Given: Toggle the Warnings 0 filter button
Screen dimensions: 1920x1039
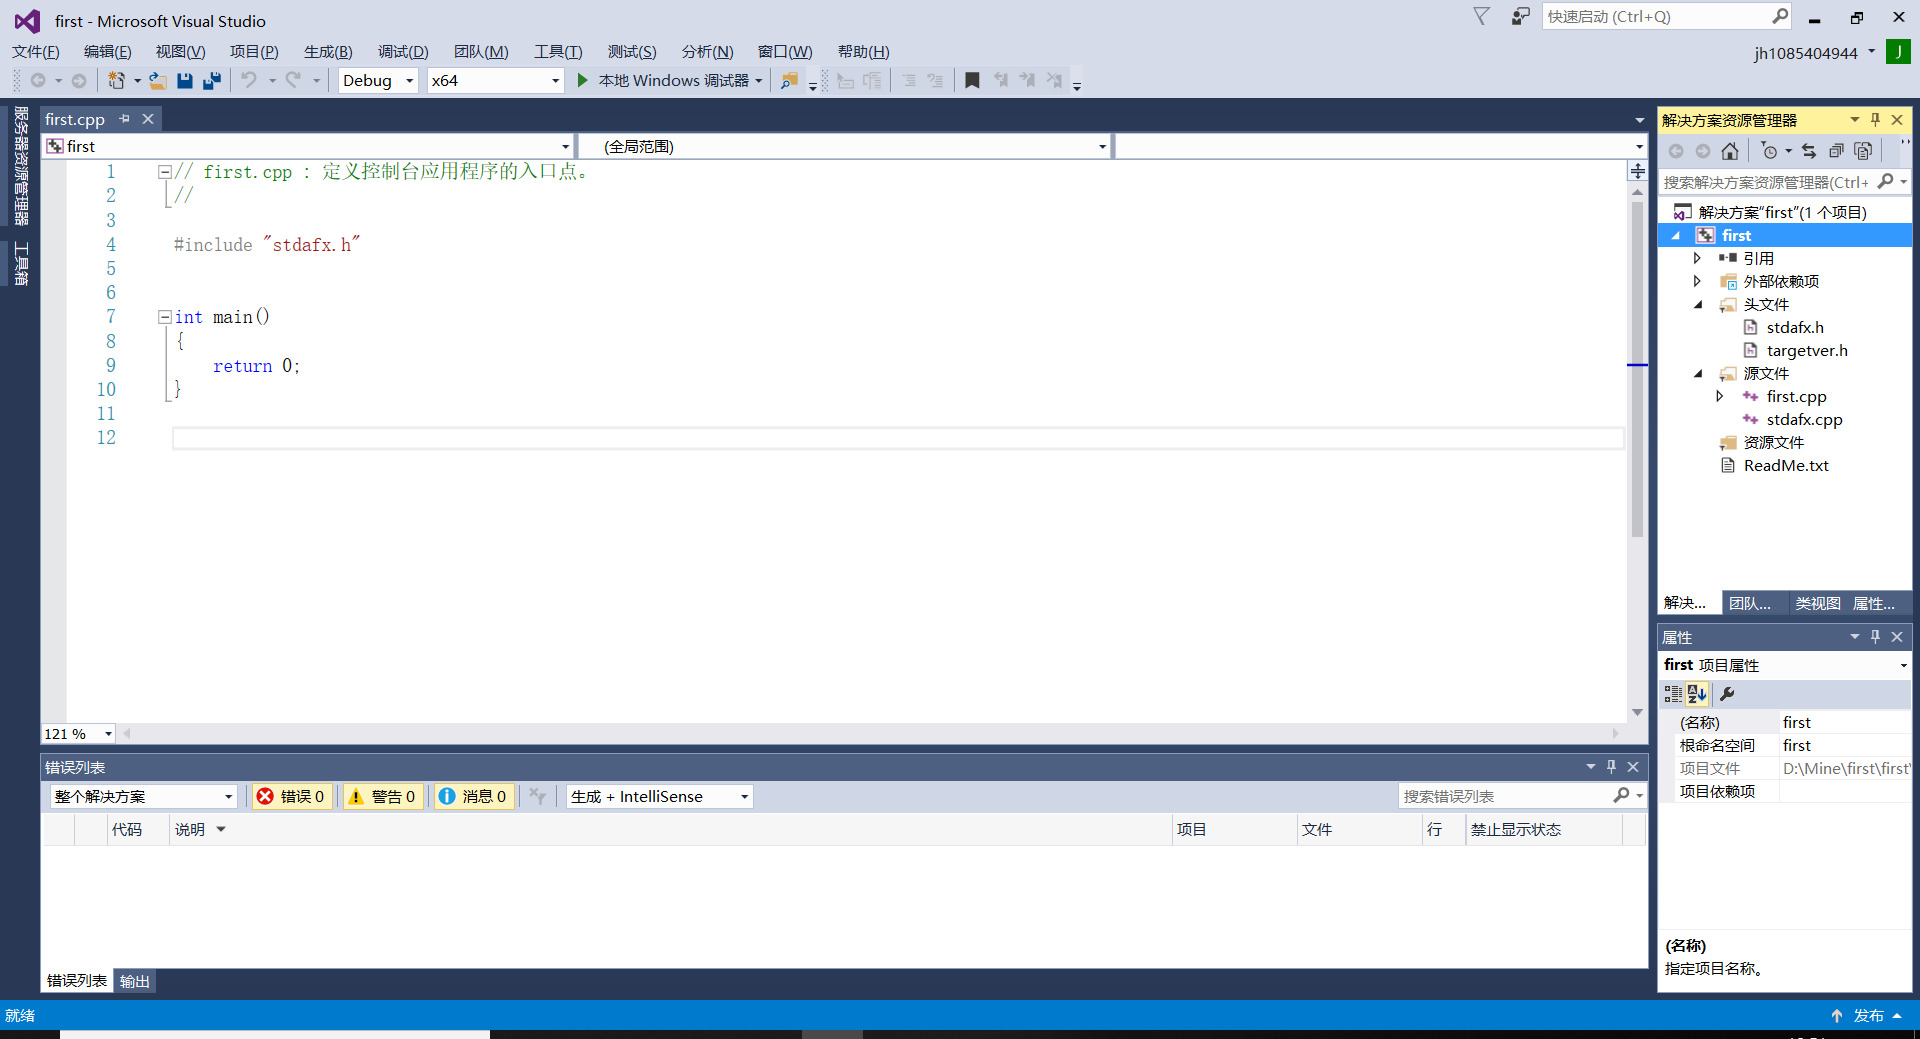Looking at the screenshot, I should click(382, 796).
